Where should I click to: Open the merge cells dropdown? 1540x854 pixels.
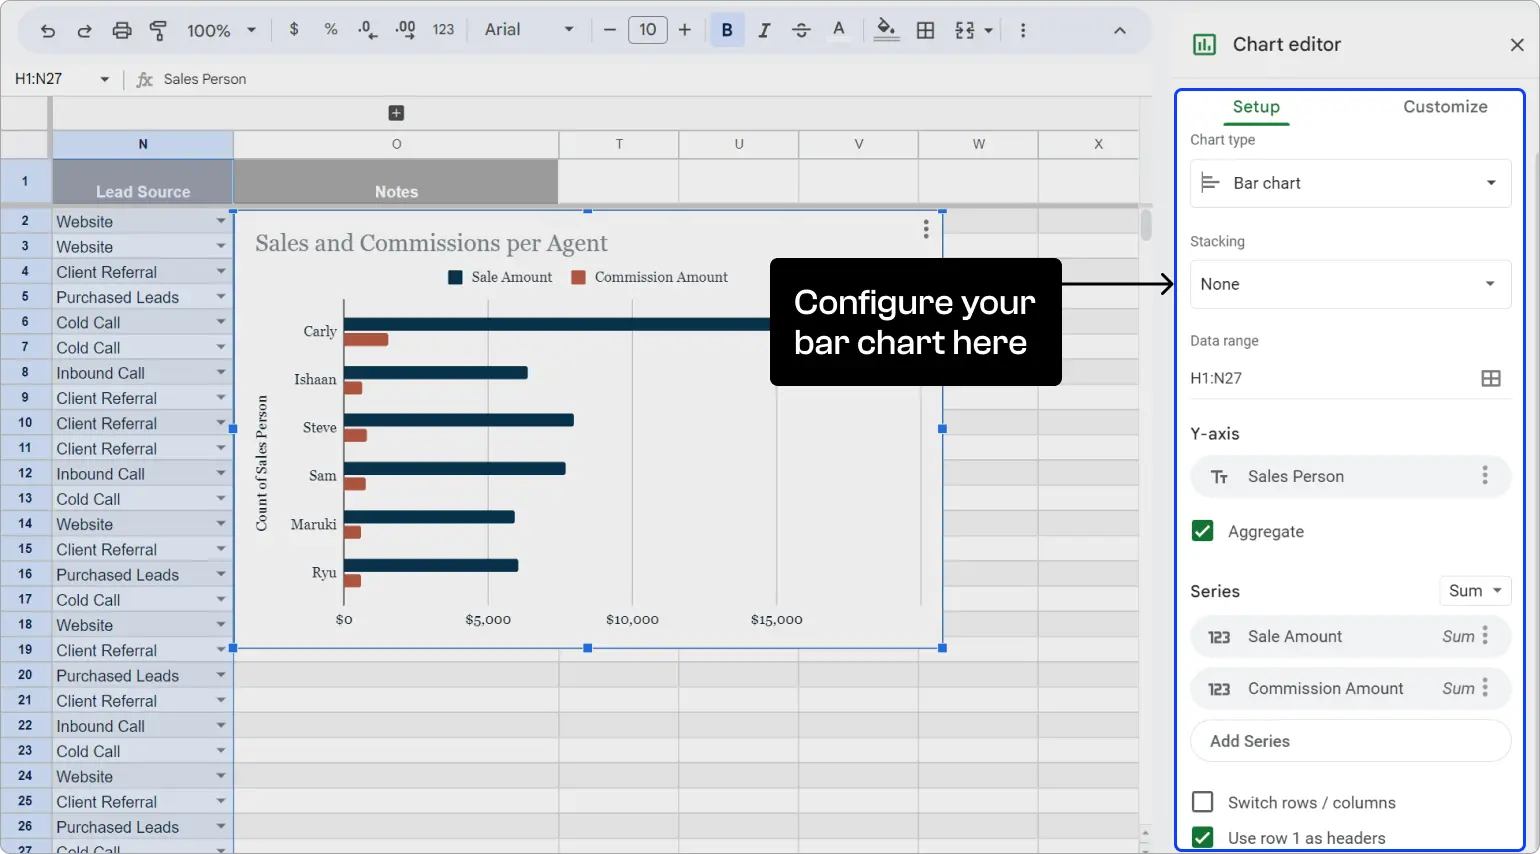(x=974, y=30)
